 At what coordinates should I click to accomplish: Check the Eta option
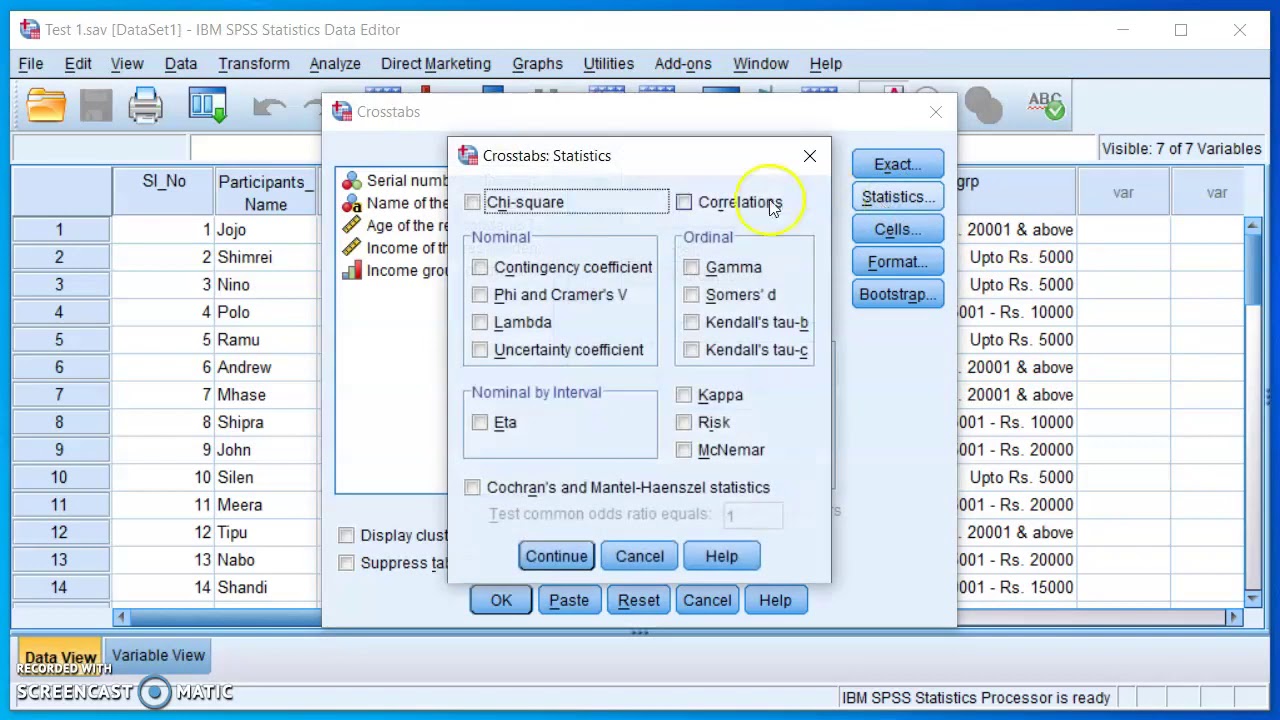tap(480, 422)
